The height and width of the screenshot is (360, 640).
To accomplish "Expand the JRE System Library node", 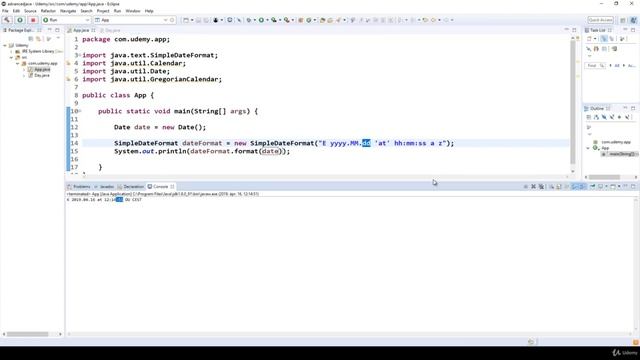I will [11, 51].
